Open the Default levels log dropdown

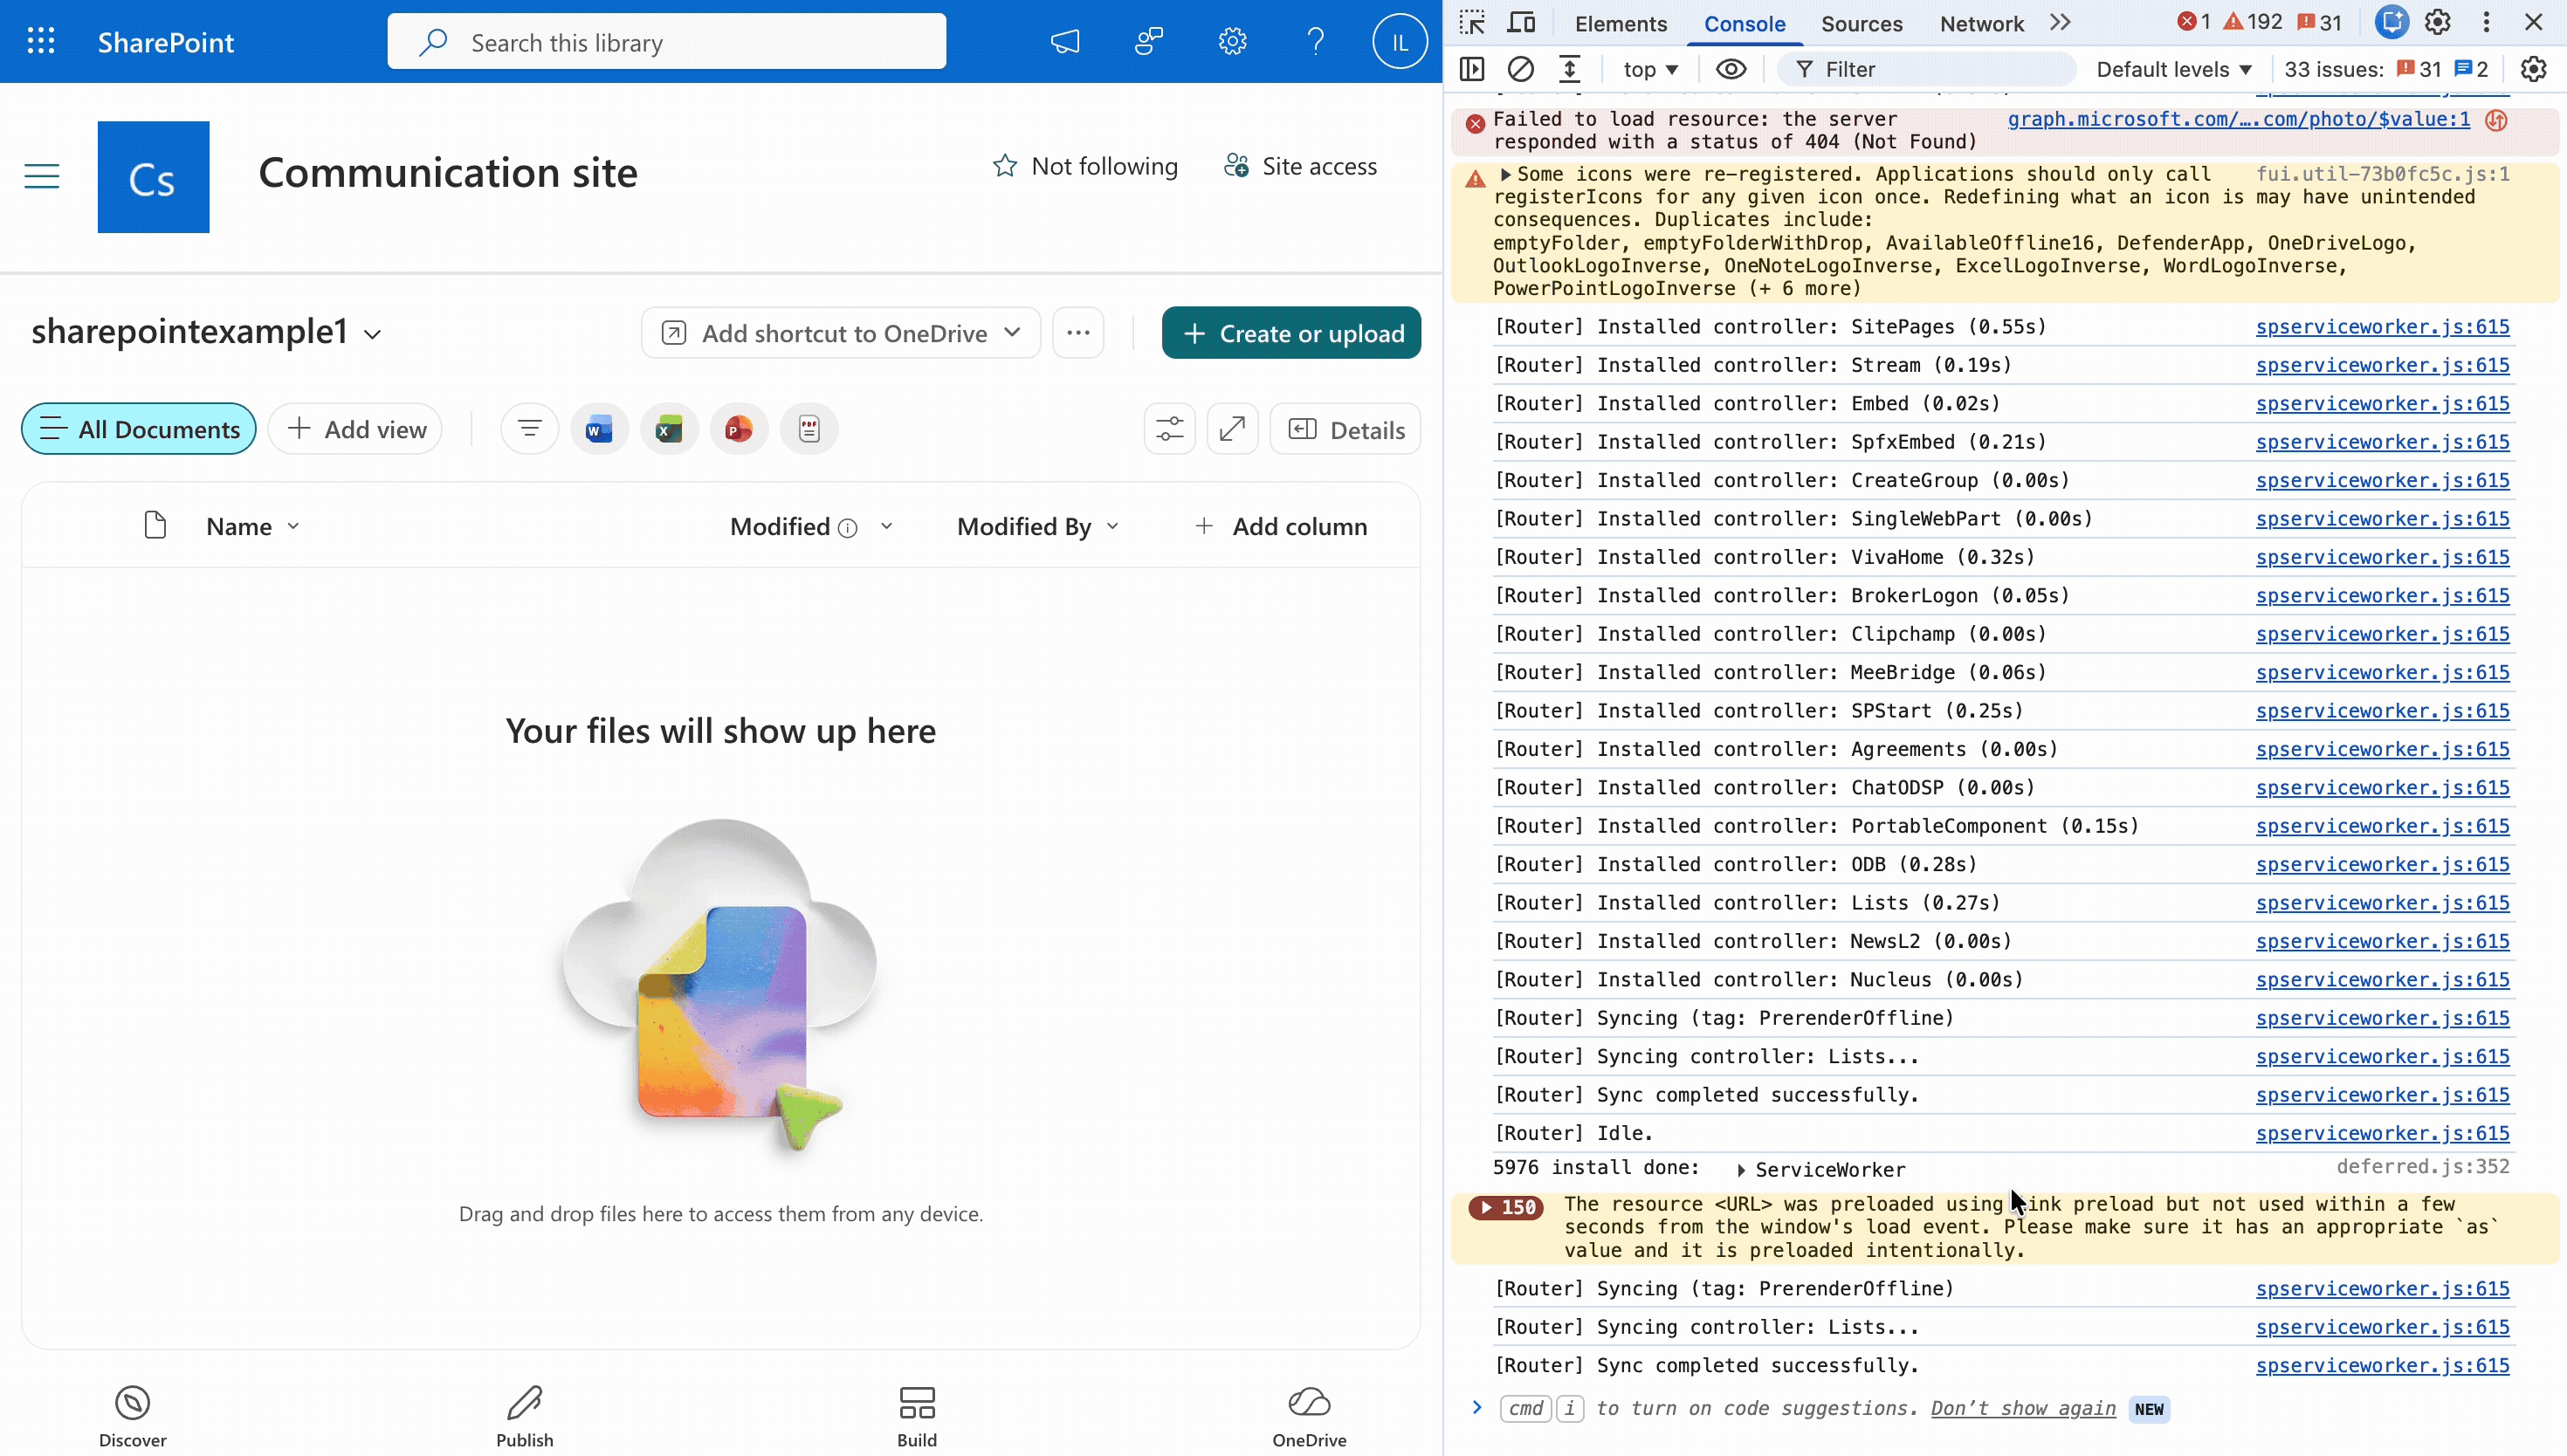(x=2174, y=69)
